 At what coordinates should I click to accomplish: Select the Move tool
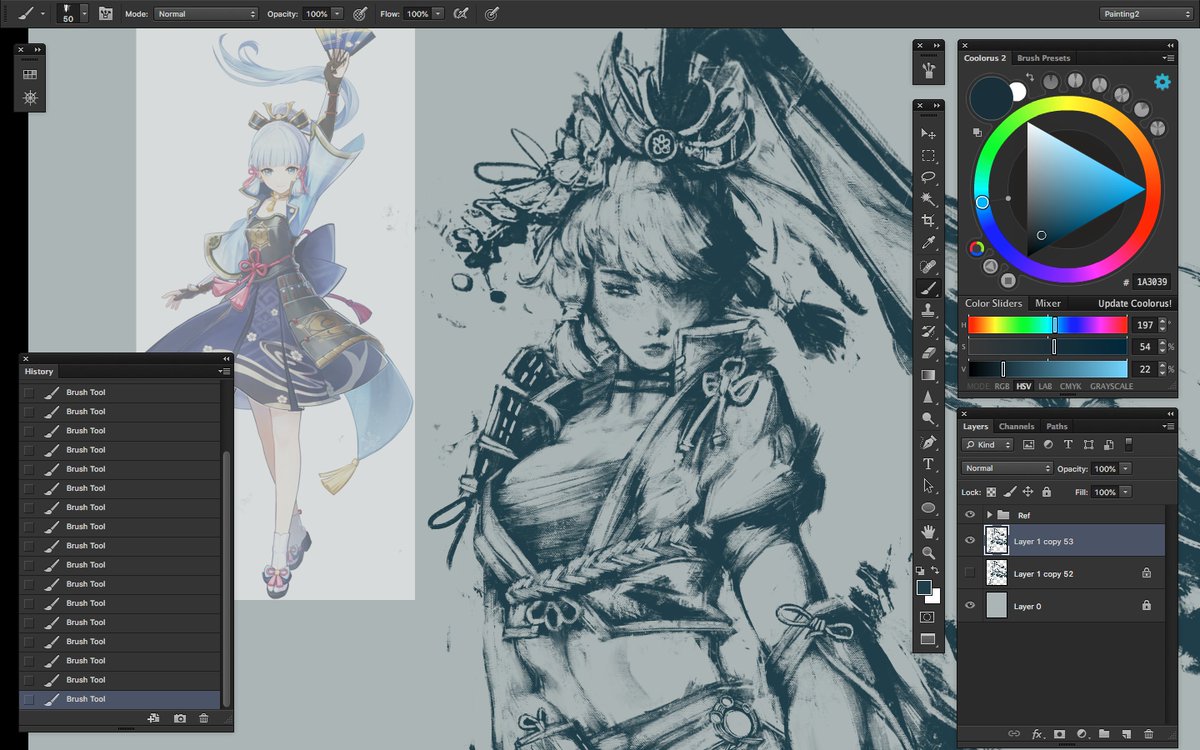[928, 134]
